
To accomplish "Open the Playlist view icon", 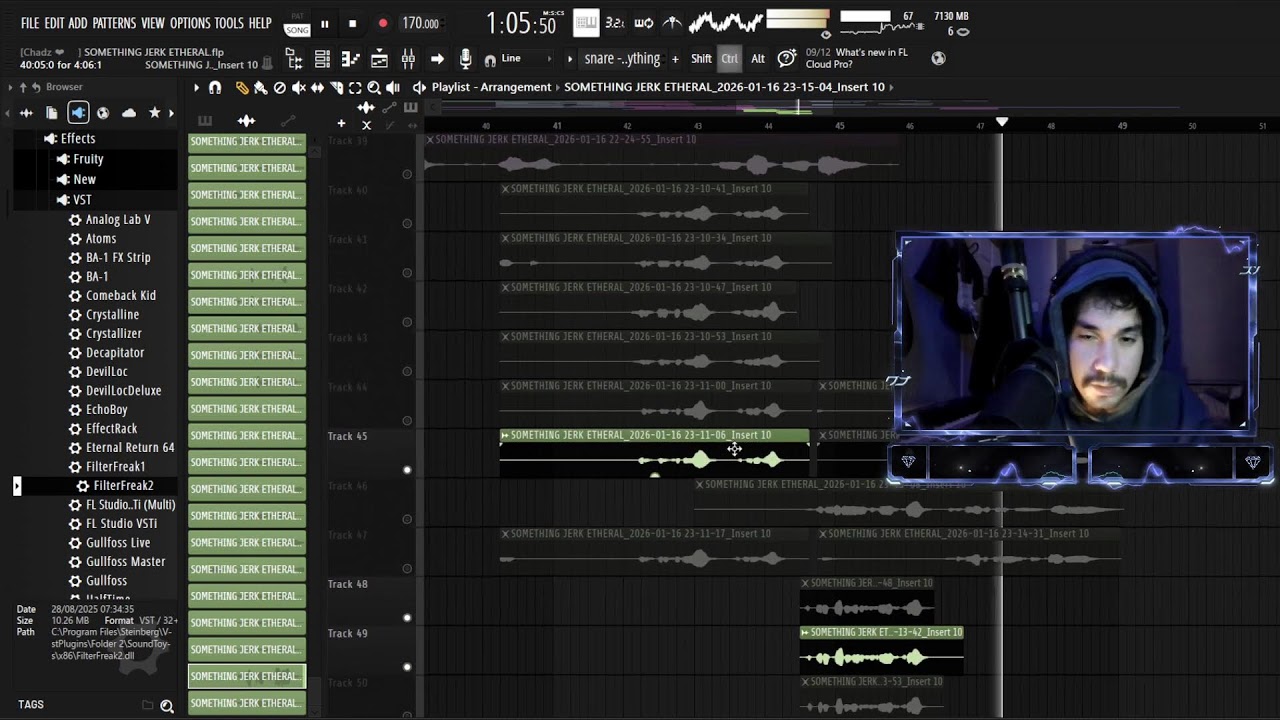I will 294,59.
